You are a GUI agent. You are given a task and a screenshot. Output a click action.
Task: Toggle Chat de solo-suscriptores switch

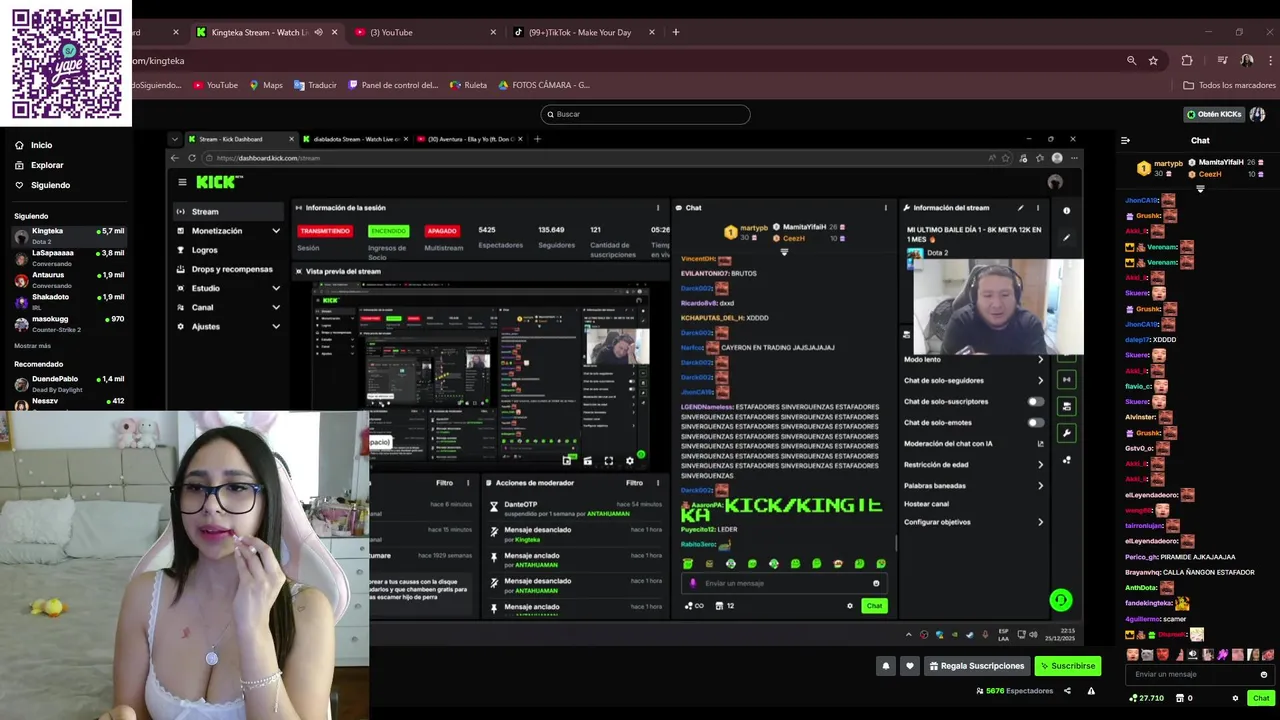pos(1036,401)
